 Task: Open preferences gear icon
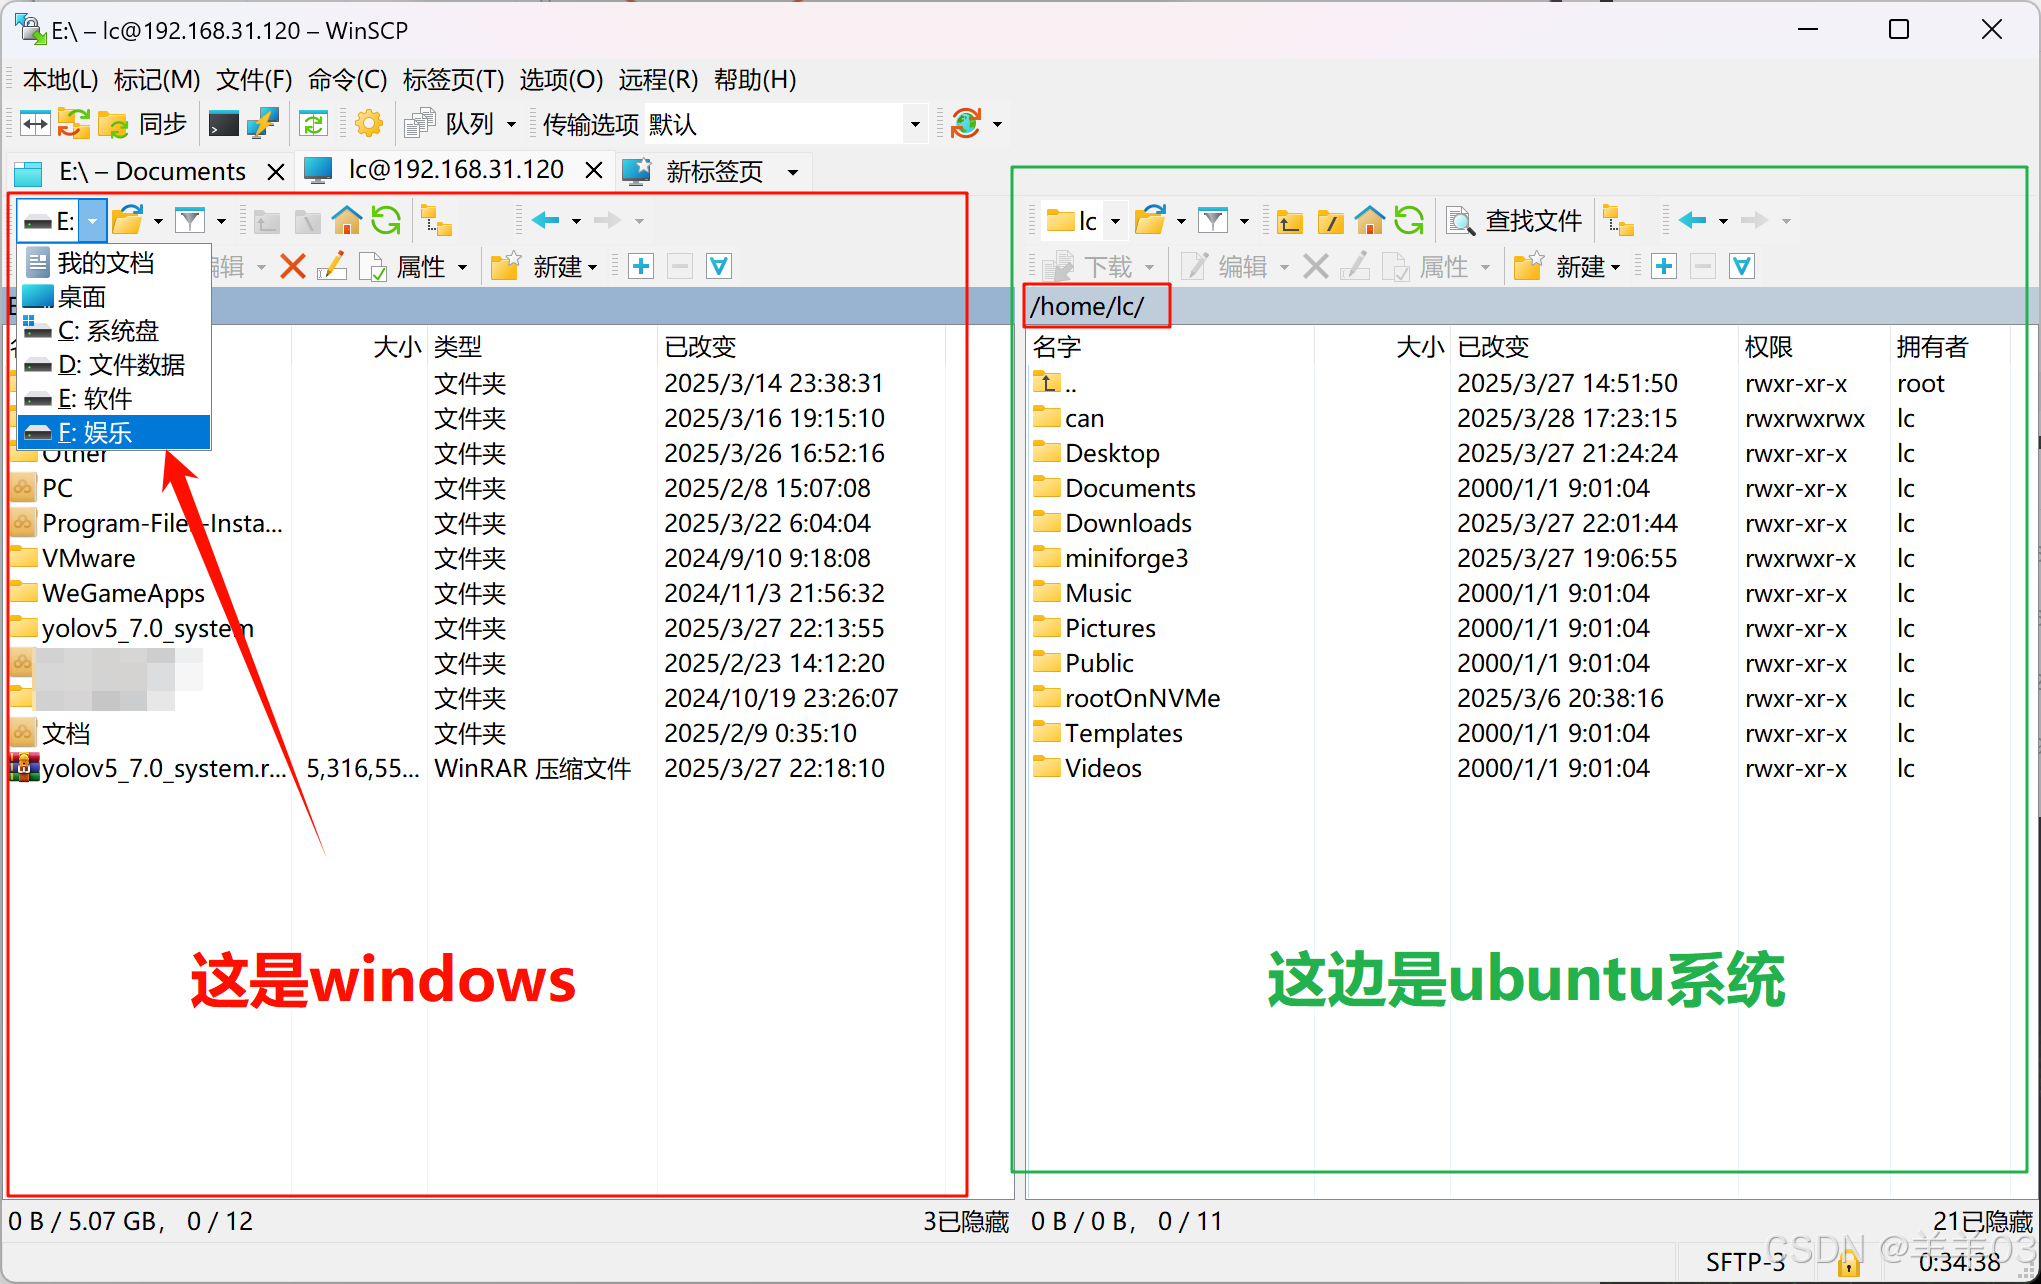pyautogui.click(x=369, y=124)
